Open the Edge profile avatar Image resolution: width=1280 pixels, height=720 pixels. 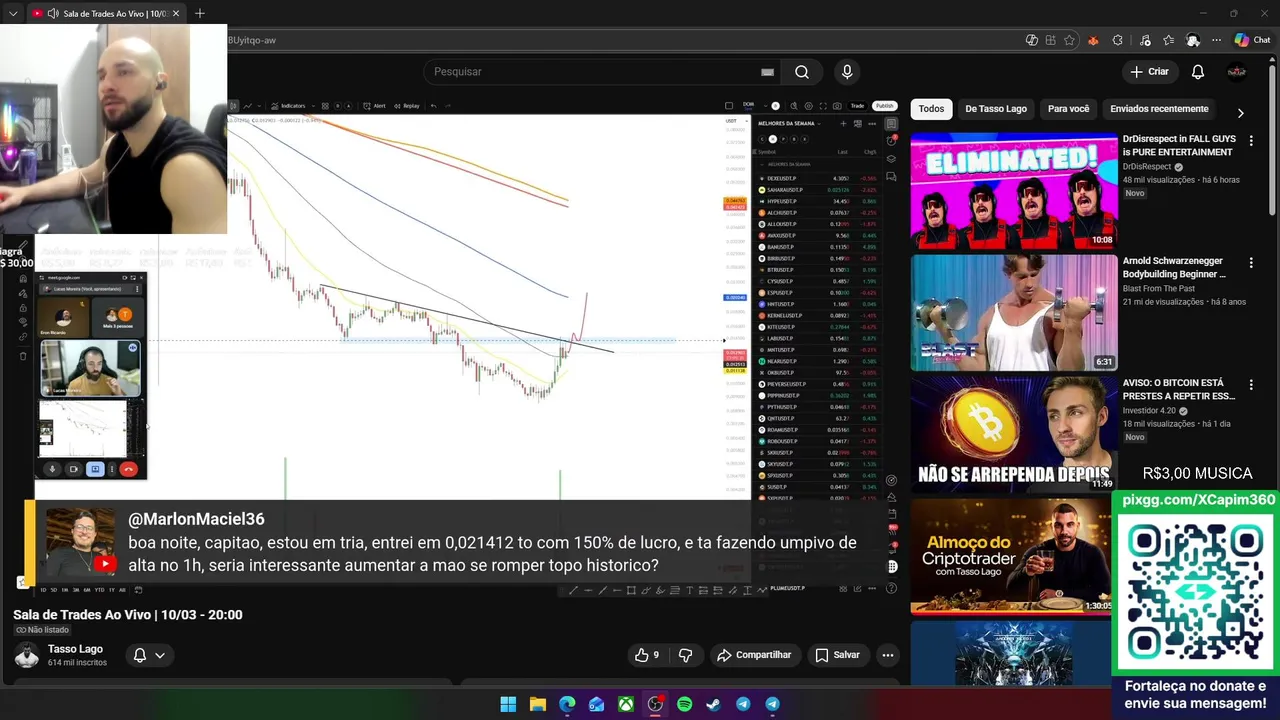click(x=1192, y=40)
